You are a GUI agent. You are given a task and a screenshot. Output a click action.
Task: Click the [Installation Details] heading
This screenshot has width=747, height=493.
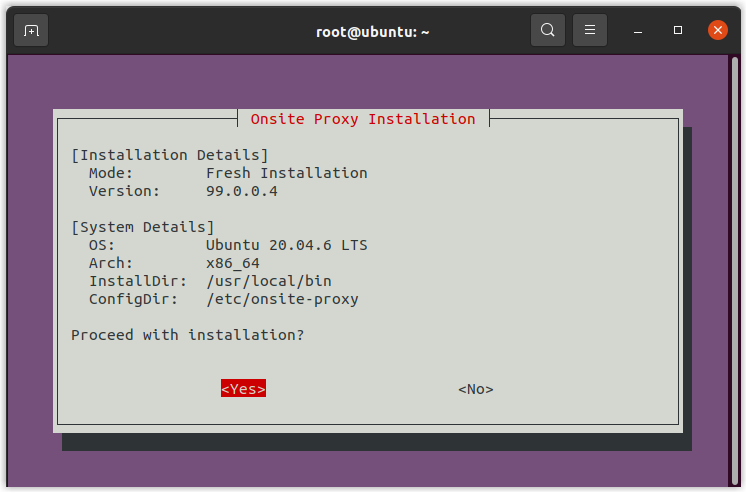(x=170, y=155)
